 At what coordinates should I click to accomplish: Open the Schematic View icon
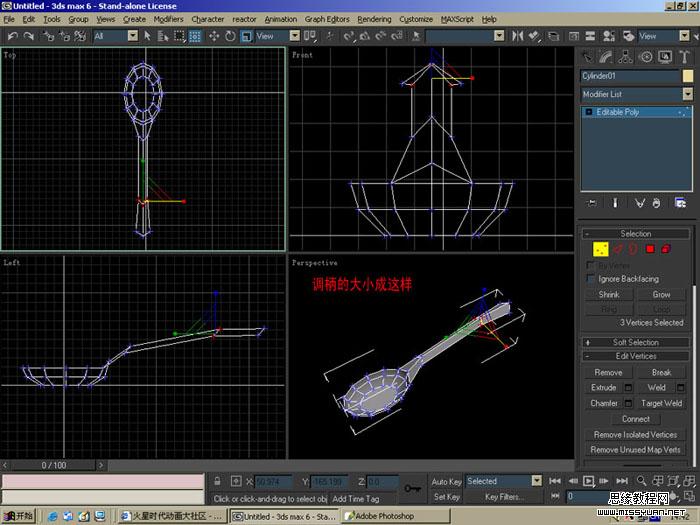coord(590,36)
